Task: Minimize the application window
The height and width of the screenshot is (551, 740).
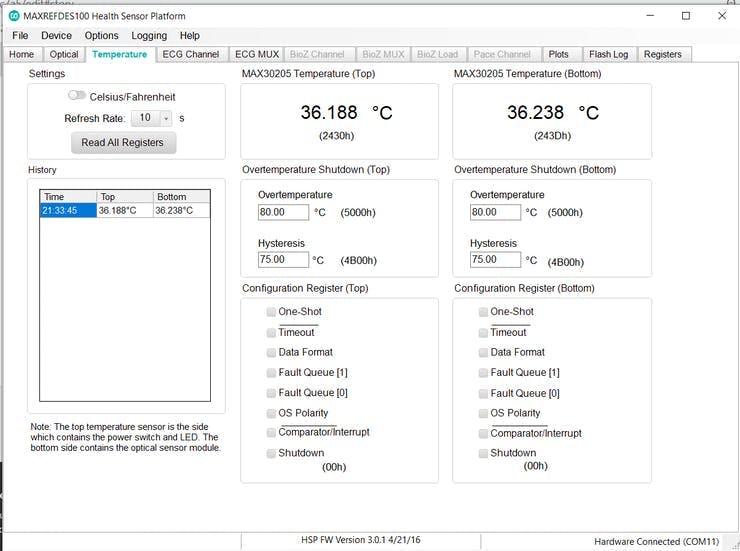Action: tap(649, 16)
